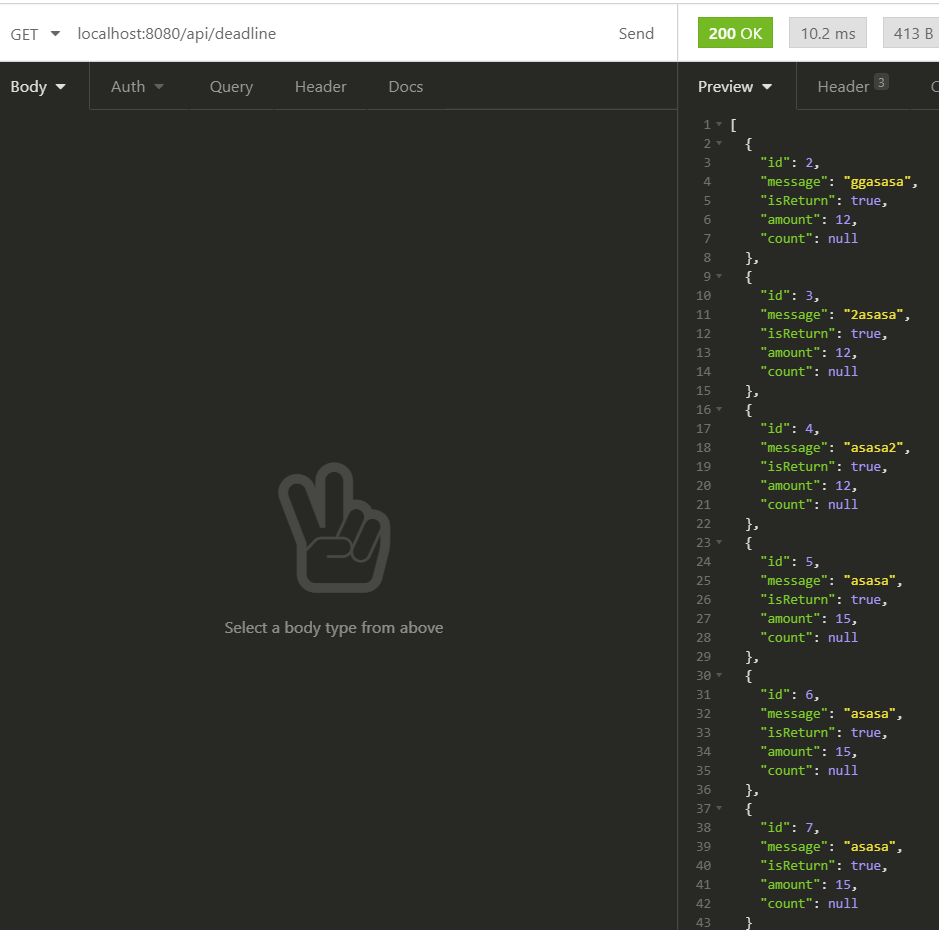939x930 pixels.
Task: Open the Body type dropdown
Action: click(38, 87)
